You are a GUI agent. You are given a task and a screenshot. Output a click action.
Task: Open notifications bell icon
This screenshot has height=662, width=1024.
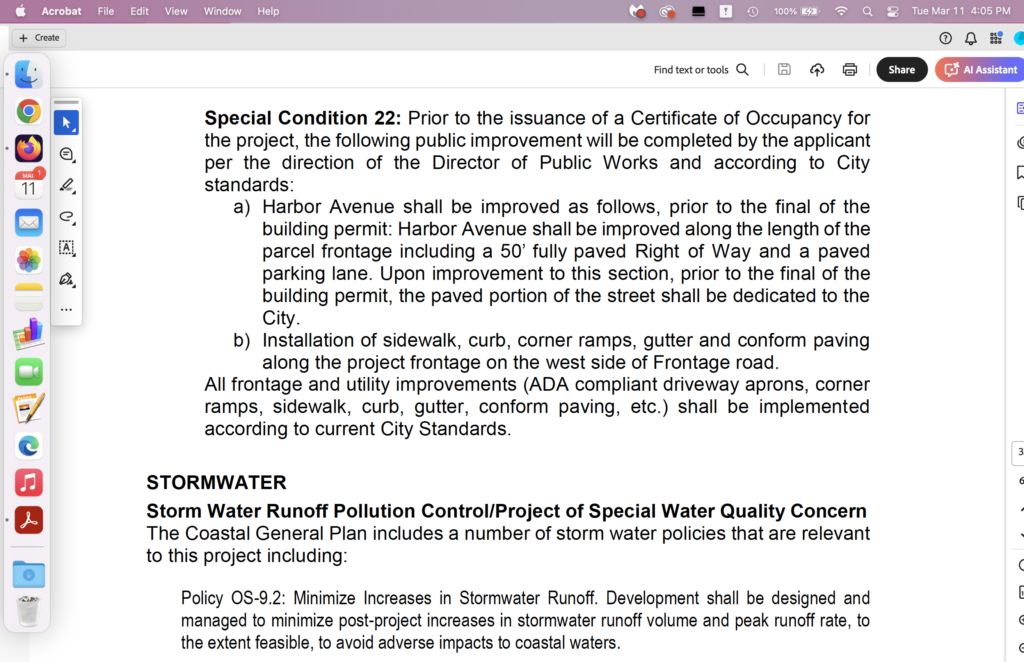[971, 38]
